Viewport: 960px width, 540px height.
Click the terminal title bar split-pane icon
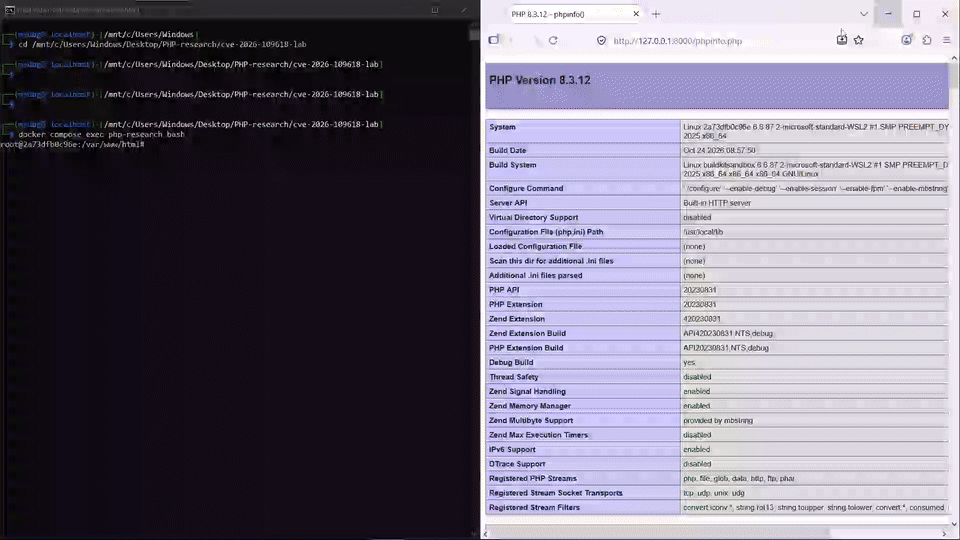click(435, 10)
